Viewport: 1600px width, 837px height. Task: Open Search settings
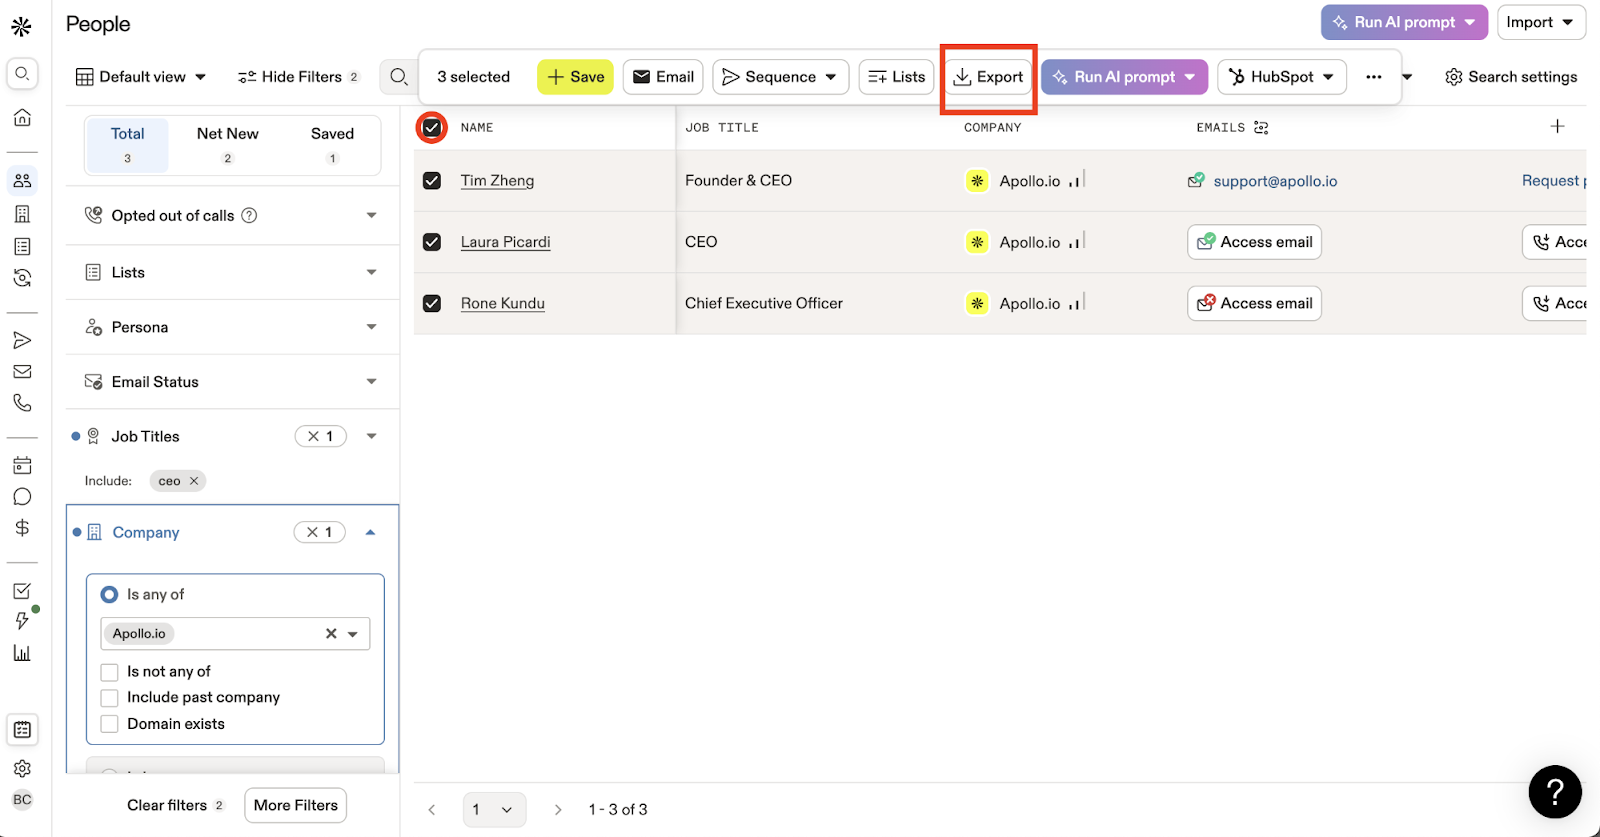click(x=1511, y=77)
